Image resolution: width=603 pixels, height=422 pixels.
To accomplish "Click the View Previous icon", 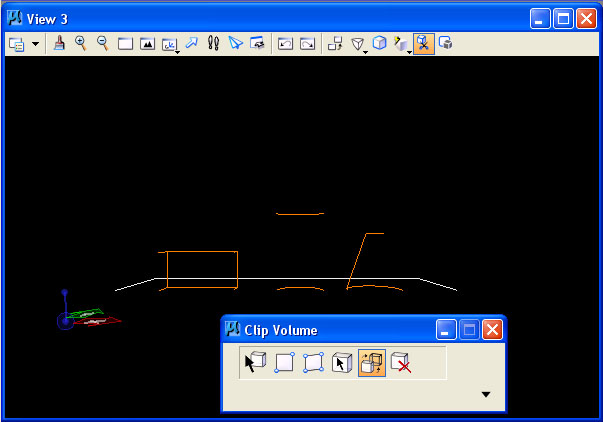I will (x=285, y=44).
